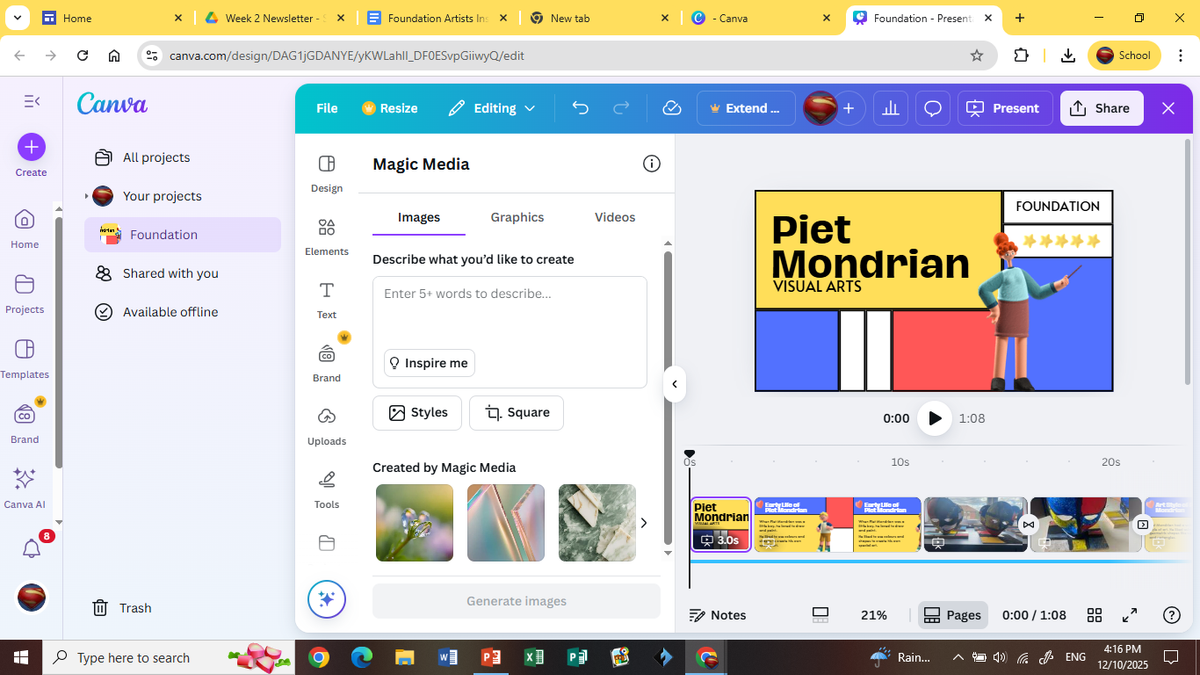This screenshot has height=675, width=1200.
Task: Open the analytics bar chart icon
Action: pos(889,108)
